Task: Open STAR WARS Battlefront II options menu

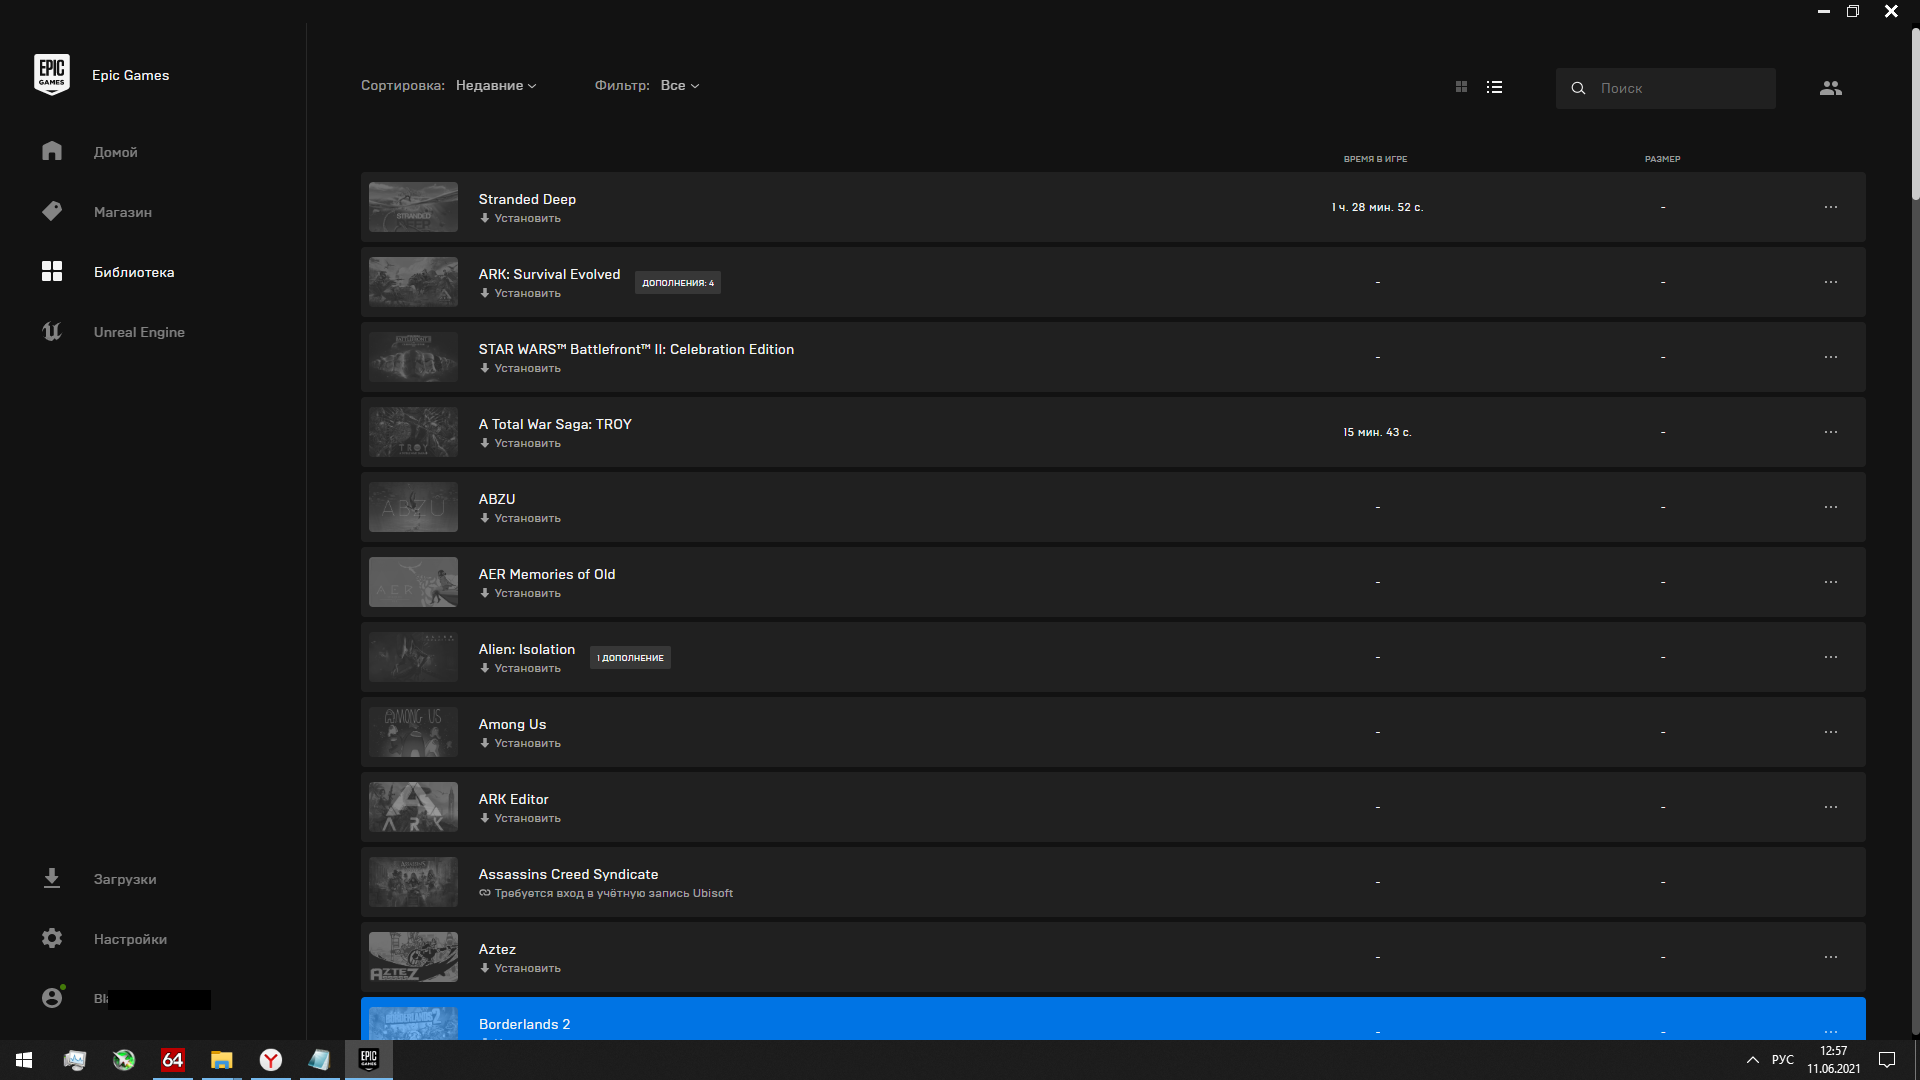Action: [1830, 357]
